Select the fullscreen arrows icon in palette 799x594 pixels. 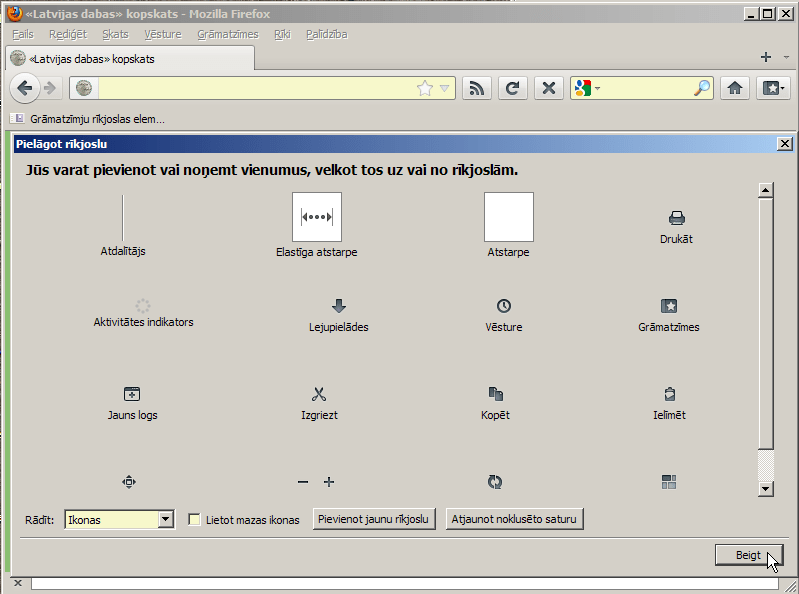pos(129,482)
